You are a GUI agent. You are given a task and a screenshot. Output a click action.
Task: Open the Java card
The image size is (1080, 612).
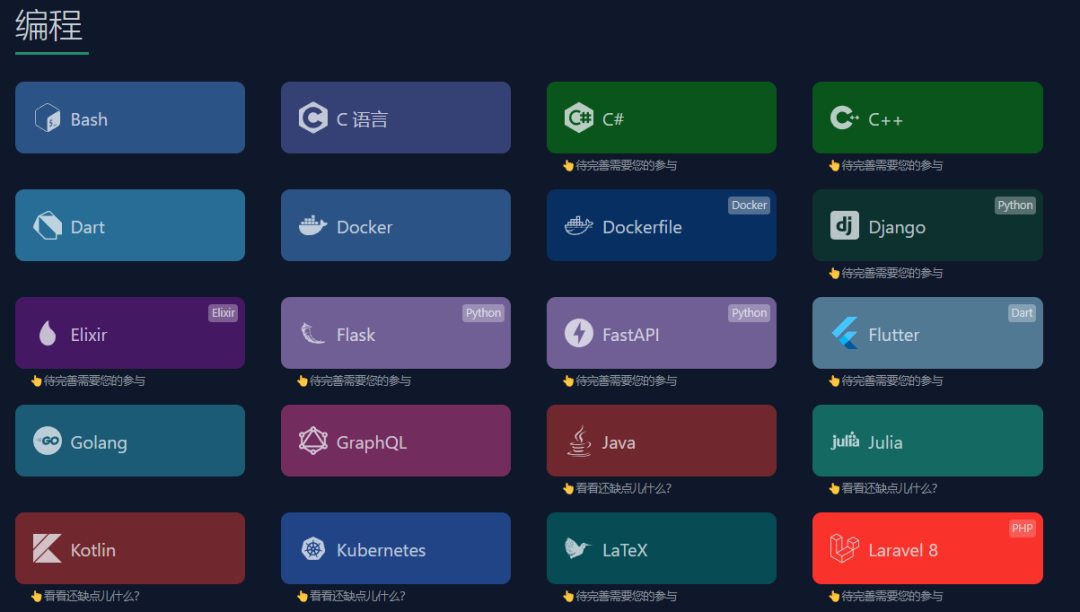pyautogui.click(x=661, y=441)
